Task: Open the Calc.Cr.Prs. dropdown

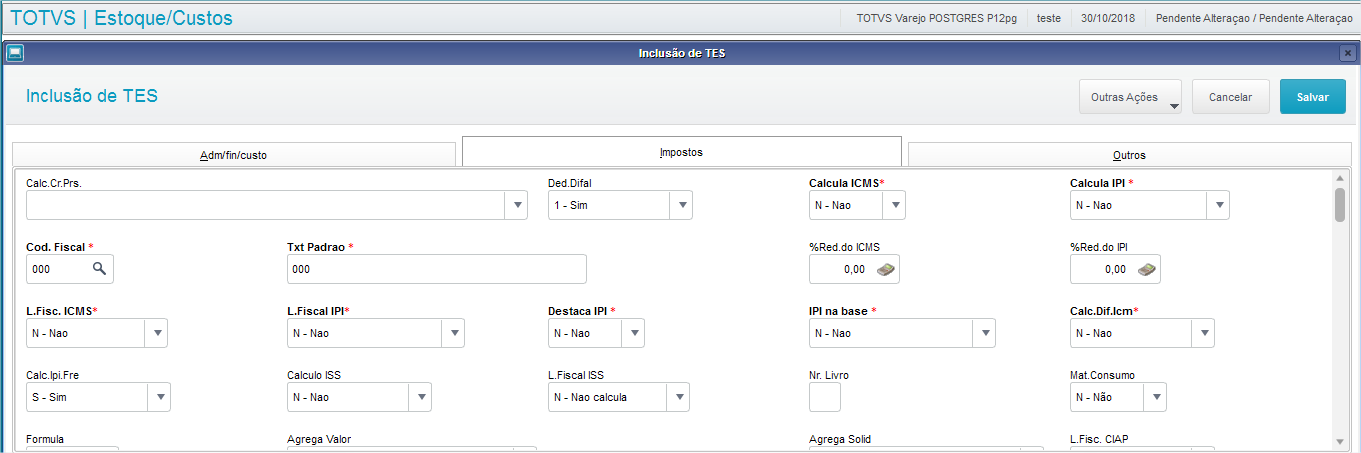Action: (517, 205)
